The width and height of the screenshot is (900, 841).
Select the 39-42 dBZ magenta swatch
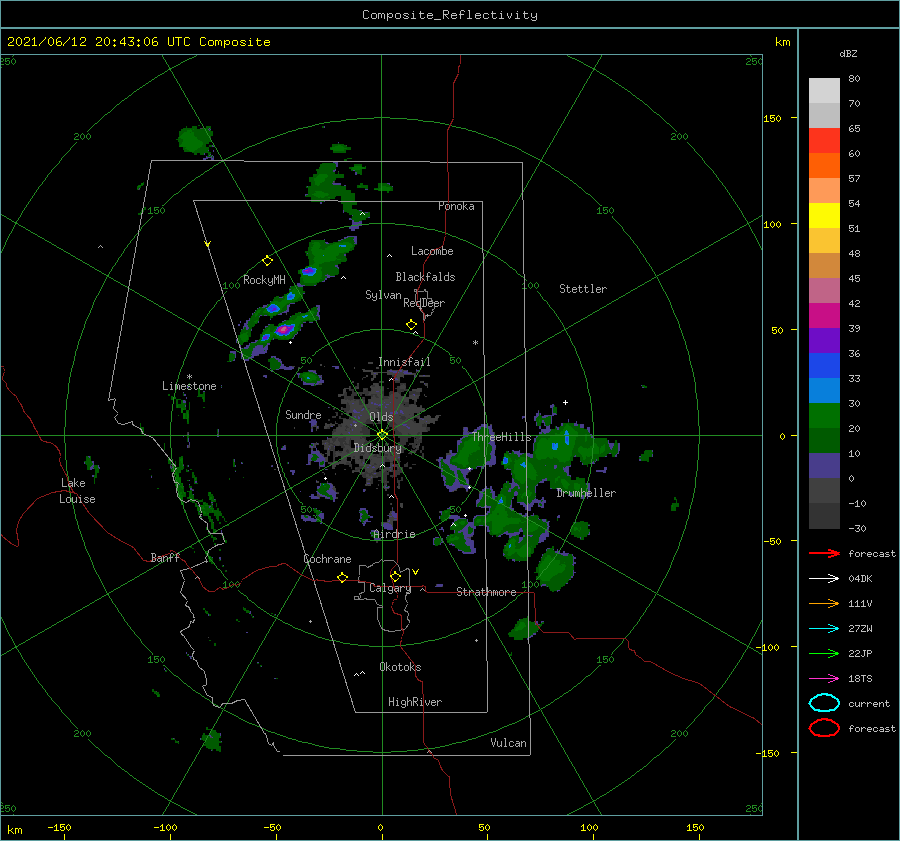(824, 315)
